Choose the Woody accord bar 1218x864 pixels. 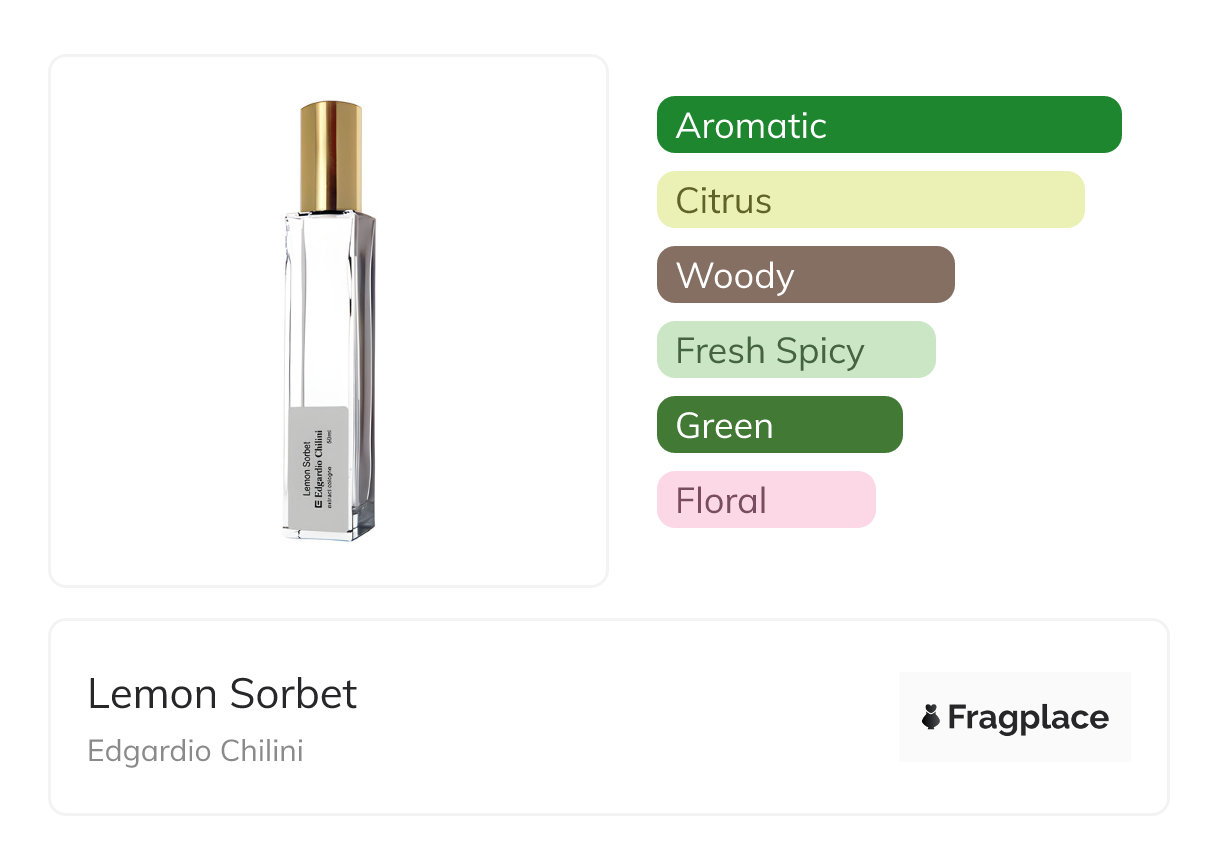click(x=805, y=275)
